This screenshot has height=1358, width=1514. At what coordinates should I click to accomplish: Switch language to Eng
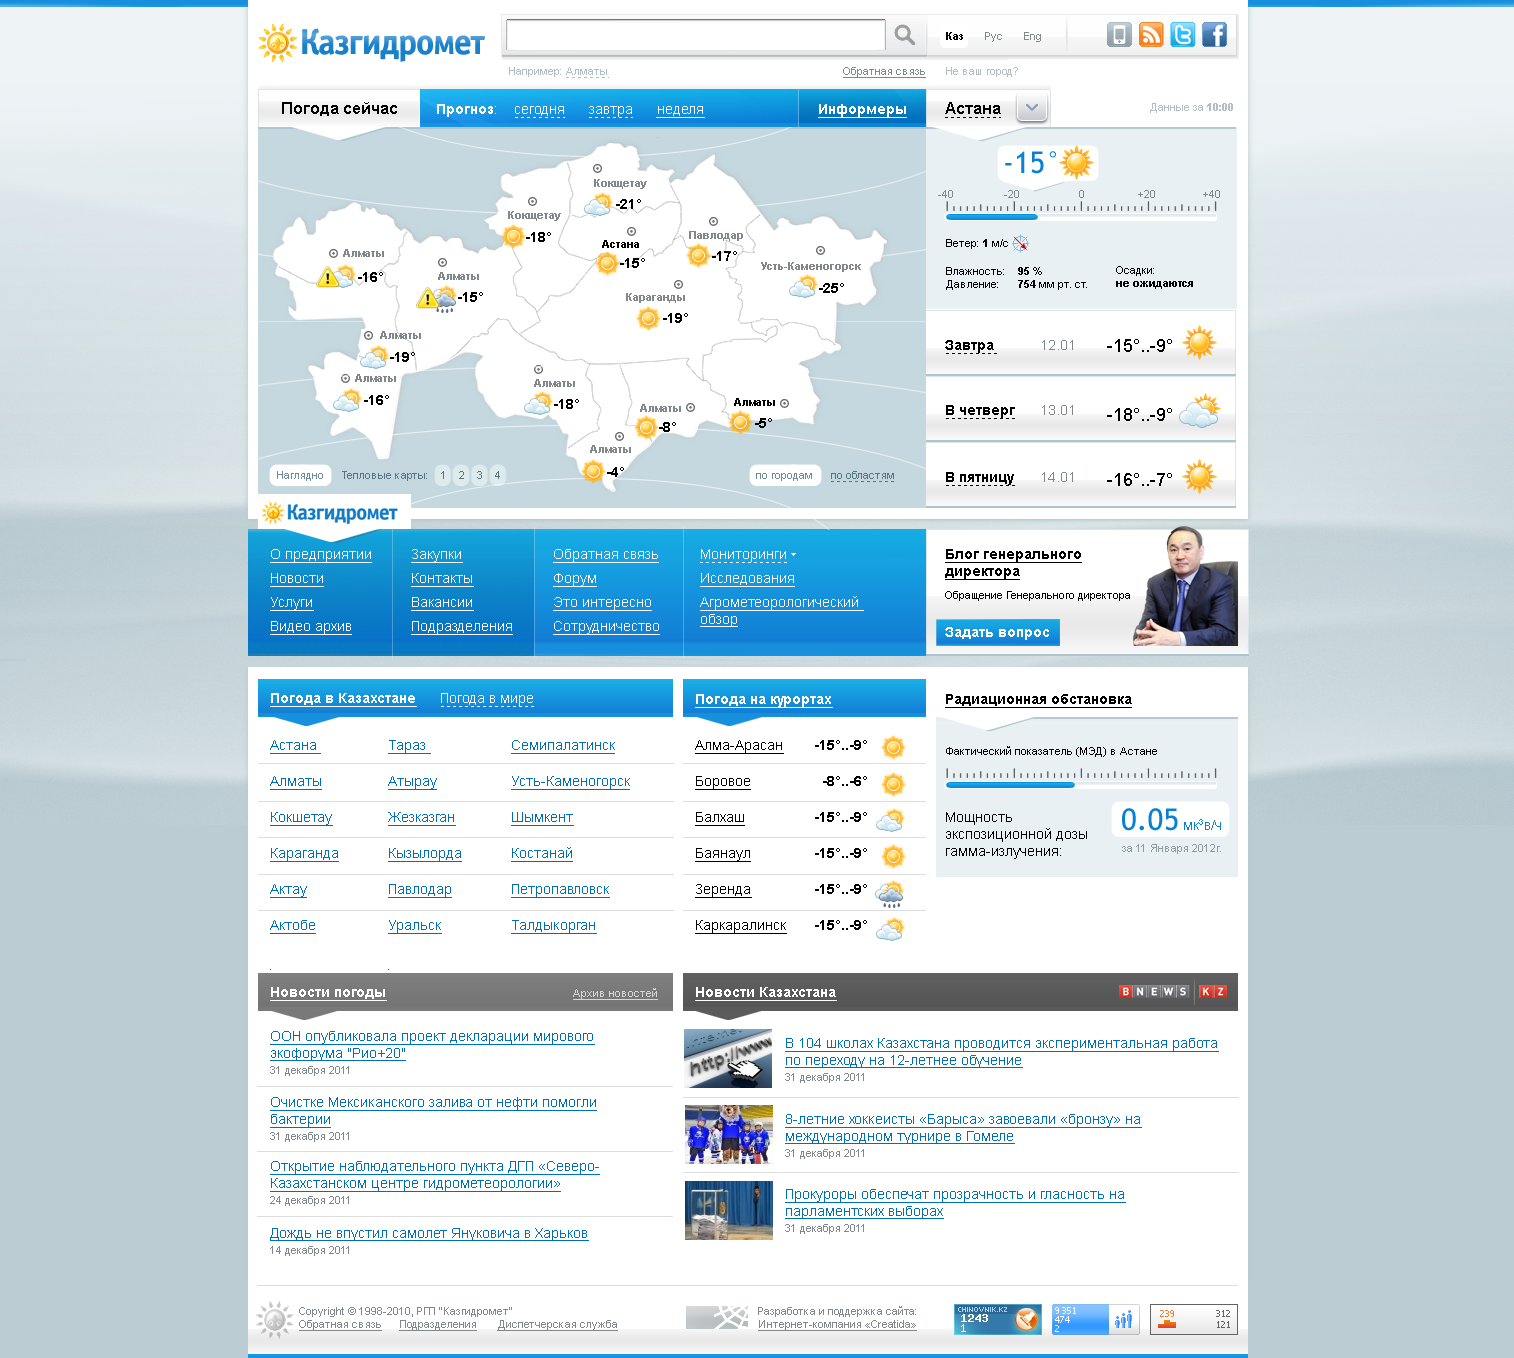tap(1032, 36)
